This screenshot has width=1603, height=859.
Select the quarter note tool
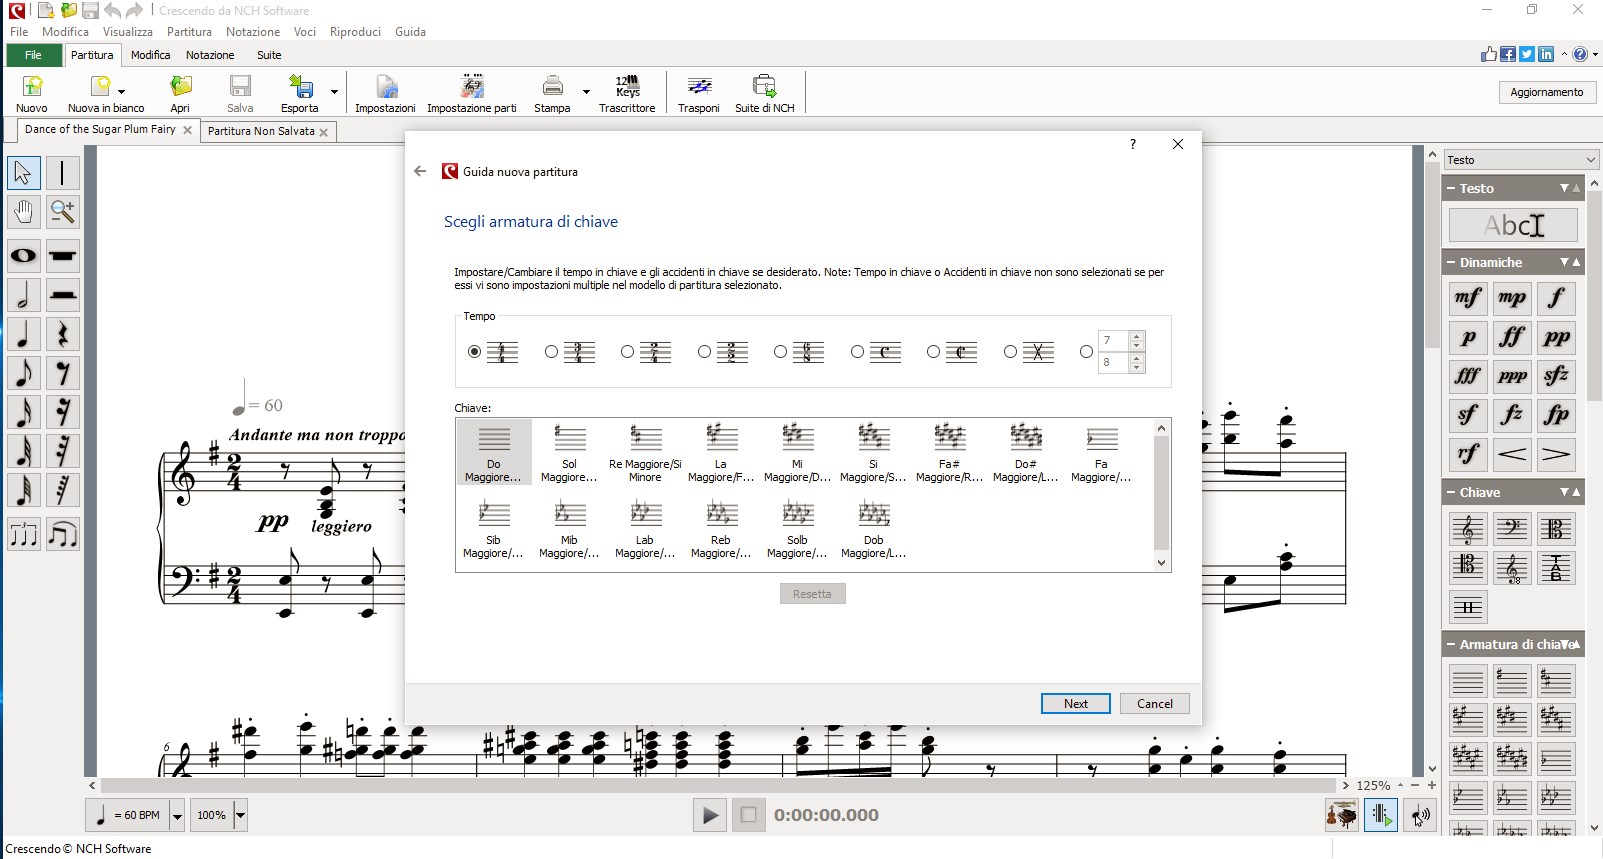tap(23, 334)
